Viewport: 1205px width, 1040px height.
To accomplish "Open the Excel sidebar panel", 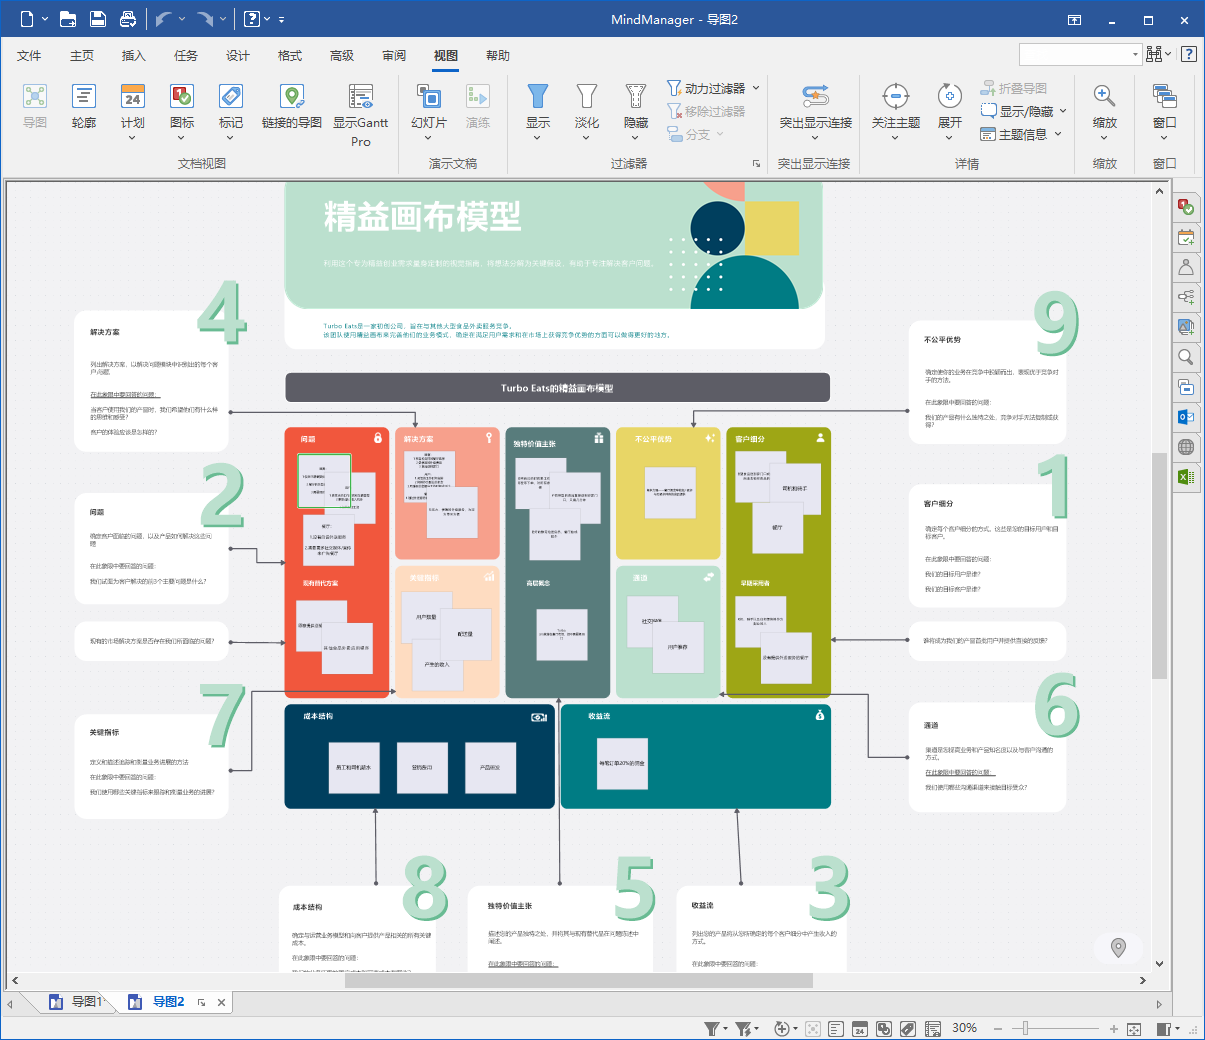I will (x=1186, y=477).
